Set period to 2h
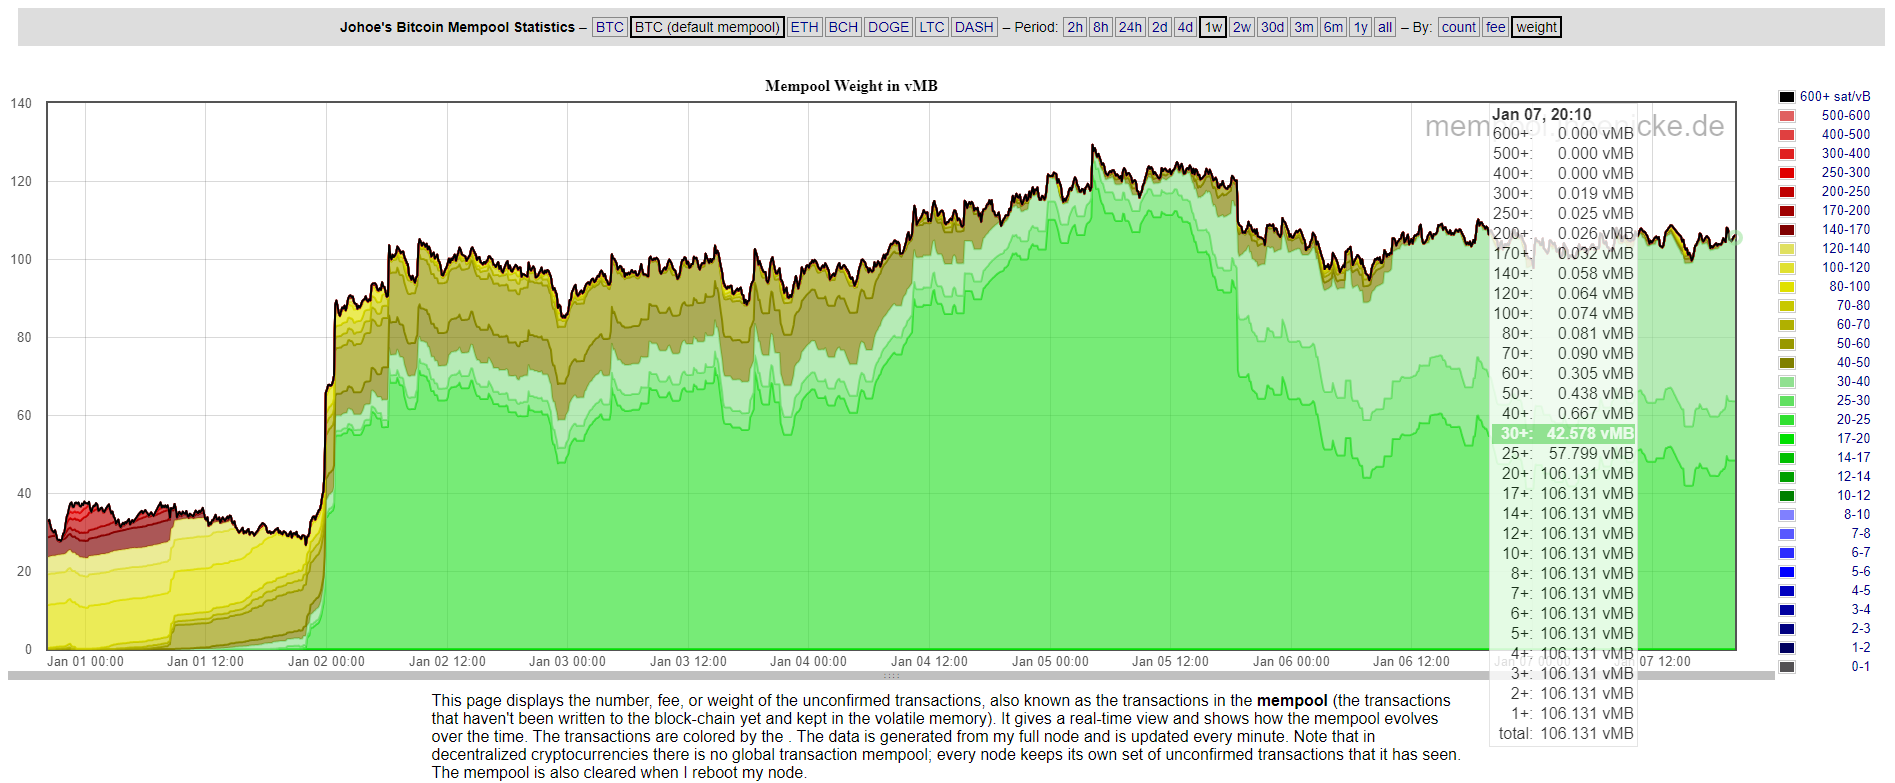 coord(1075,27)
